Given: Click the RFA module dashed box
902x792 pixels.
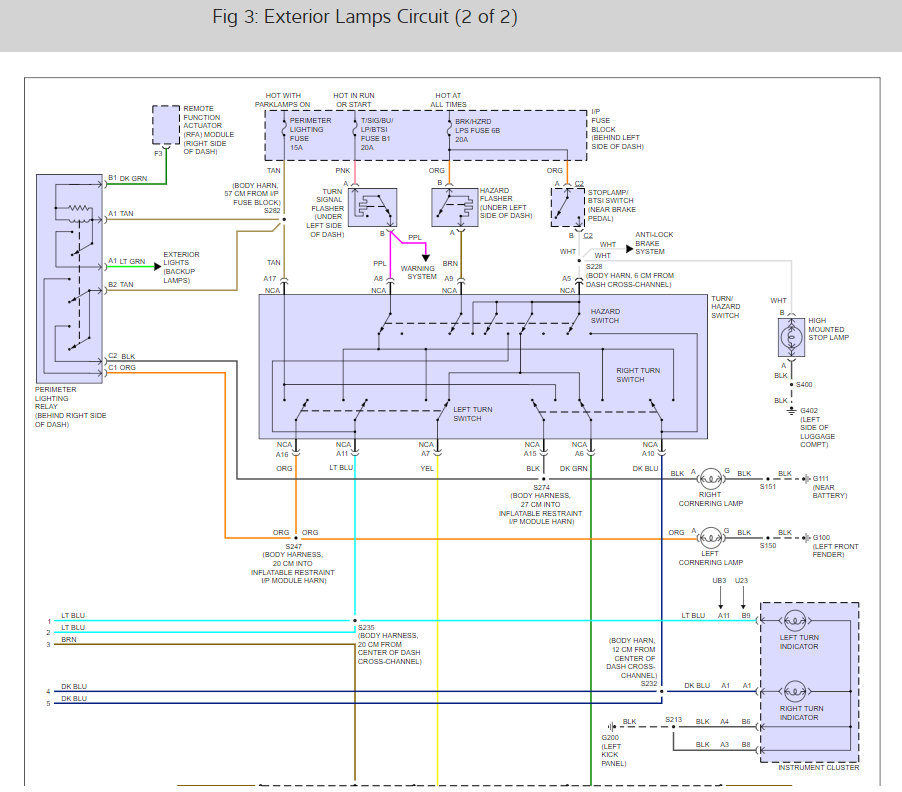Looking at the screenshot, I should [166, 125].
